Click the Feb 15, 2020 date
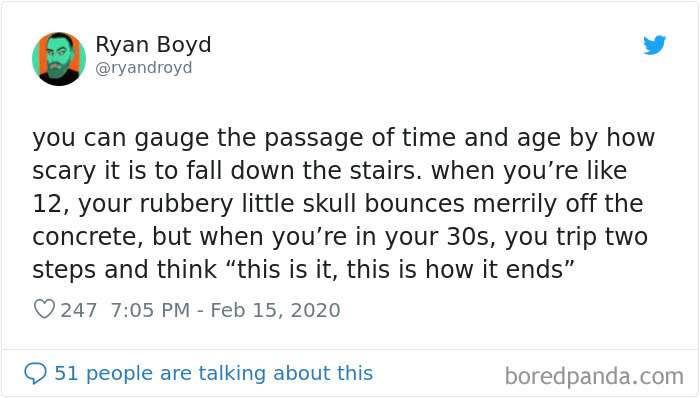Screen dimensions: 700x398 (275, 310)
